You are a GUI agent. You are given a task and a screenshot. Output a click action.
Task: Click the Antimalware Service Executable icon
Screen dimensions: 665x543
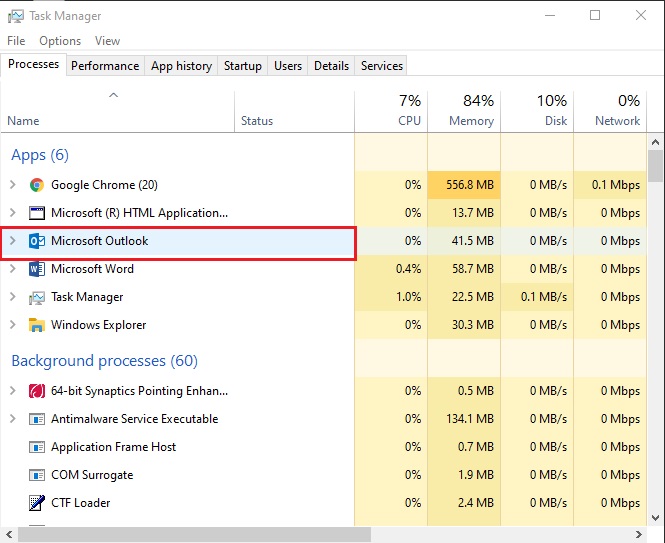point(37,419)
